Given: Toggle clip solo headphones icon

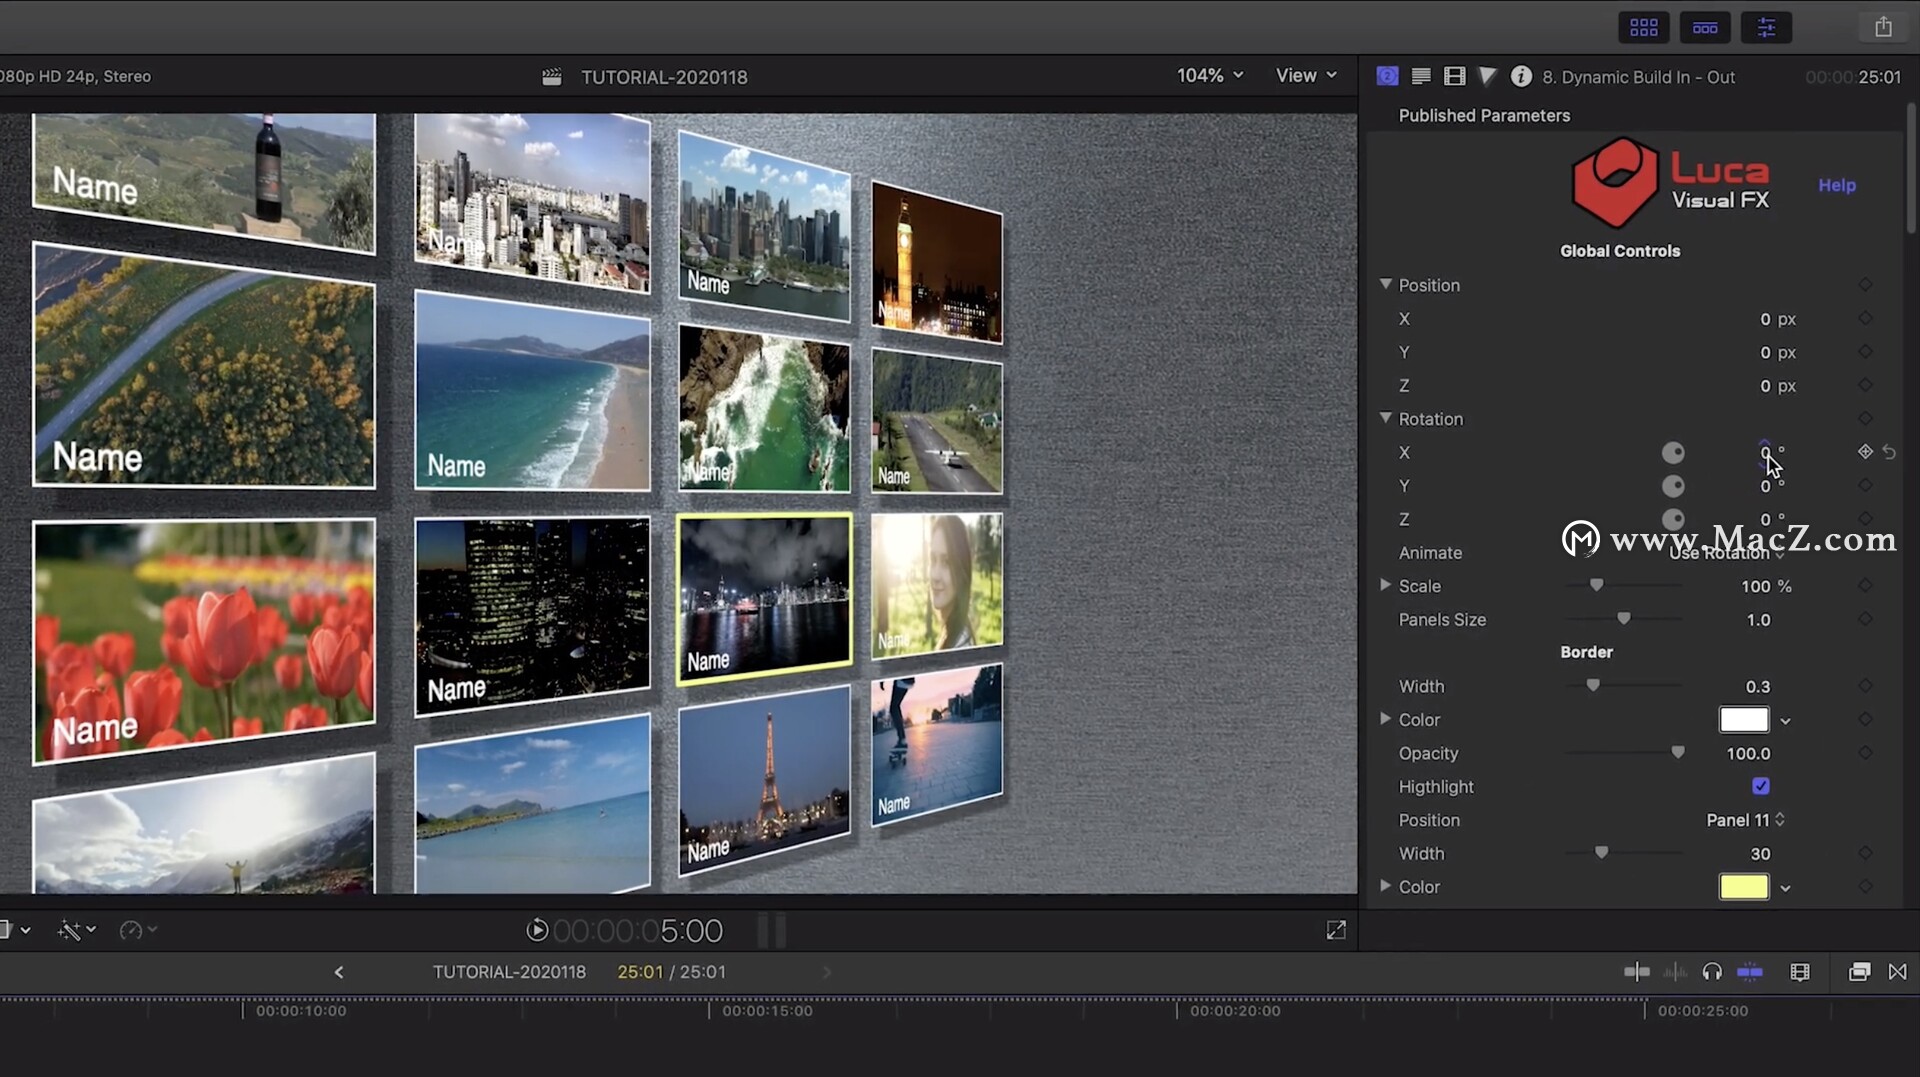Looking at the screenshot, I should pos(1712,972).
